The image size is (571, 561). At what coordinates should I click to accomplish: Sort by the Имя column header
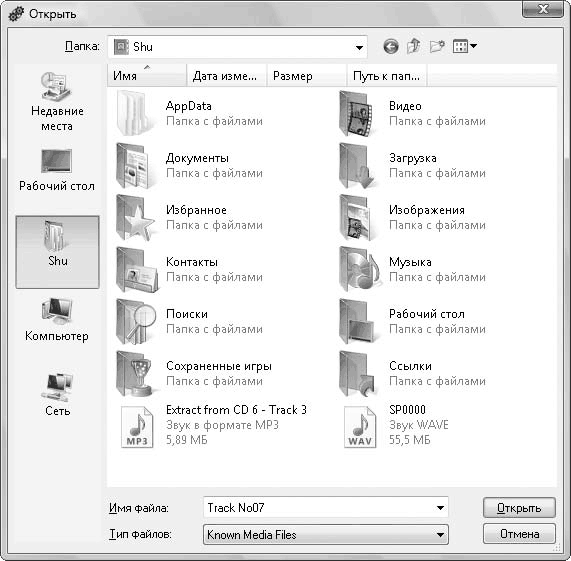click(x=147, y=76)
